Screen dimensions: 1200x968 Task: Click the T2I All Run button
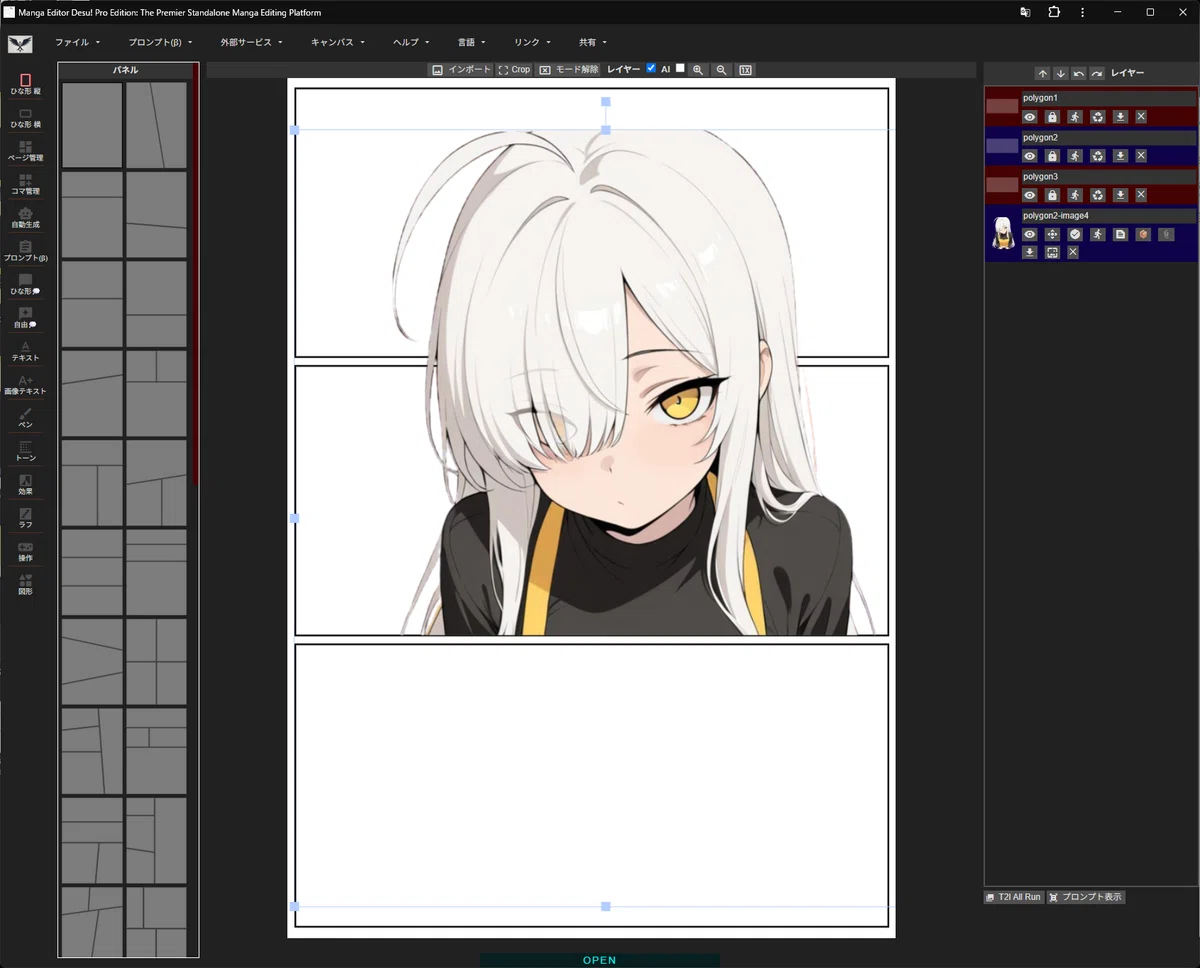tap(1013, 897)
